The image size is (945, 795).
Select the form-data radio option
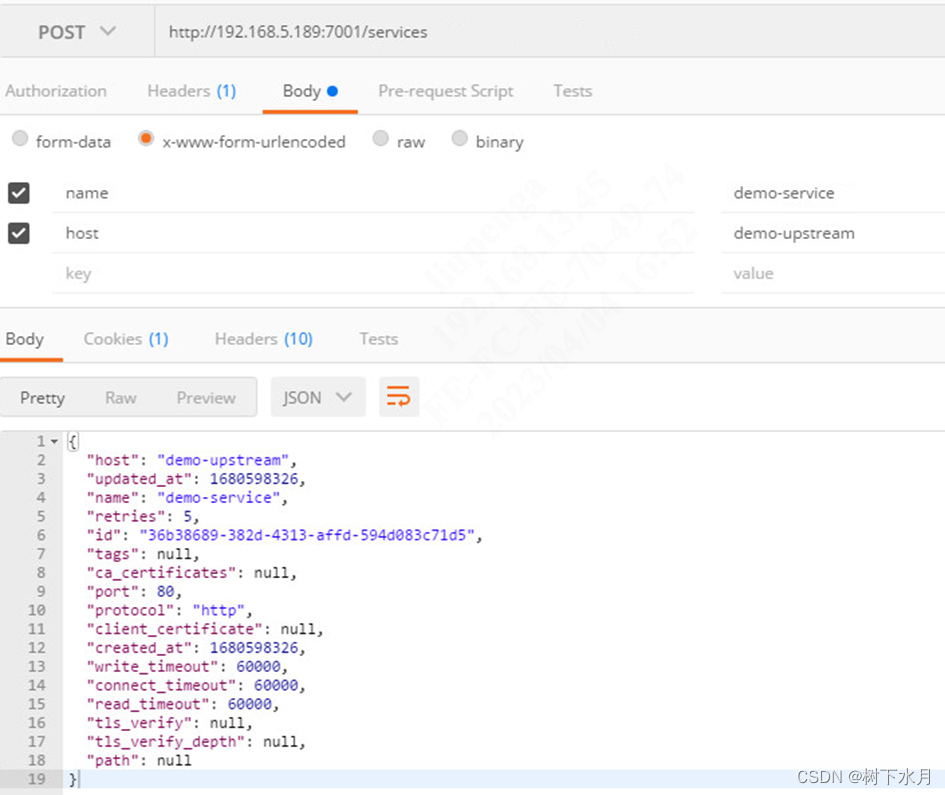pos(20,139)
